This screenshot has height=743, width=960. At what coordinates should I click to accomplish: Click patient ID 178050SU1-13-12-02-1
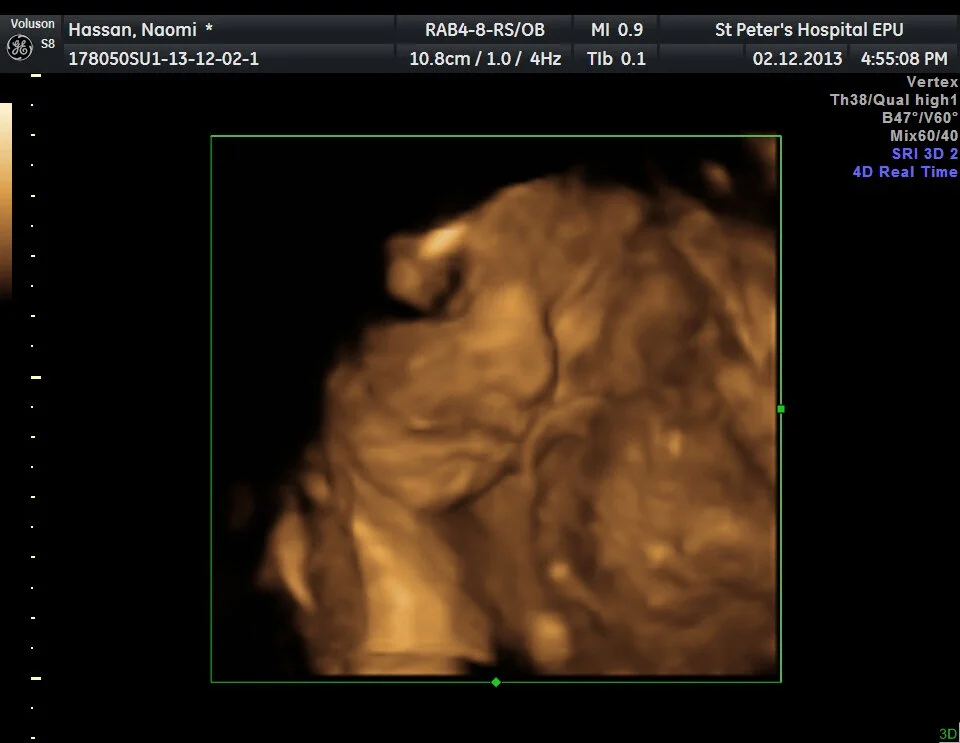coord(163,59)
